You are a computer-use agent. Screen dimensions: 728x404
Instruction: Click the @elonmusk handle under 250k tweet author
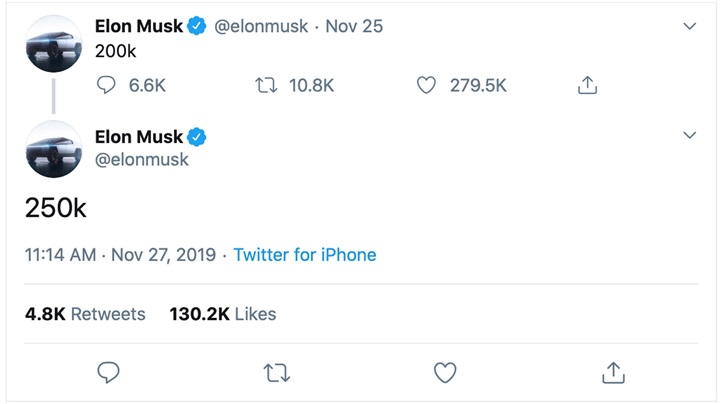(141, 159)
